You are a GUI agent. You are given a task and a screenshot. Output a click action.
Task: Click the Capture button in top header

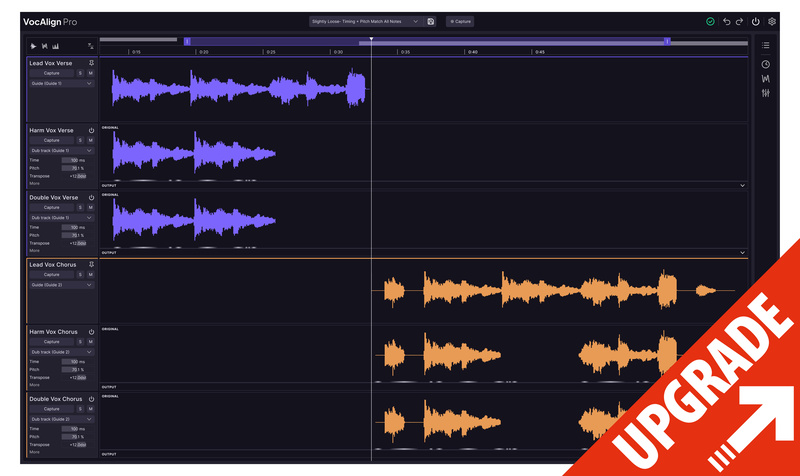click(460, 21)
